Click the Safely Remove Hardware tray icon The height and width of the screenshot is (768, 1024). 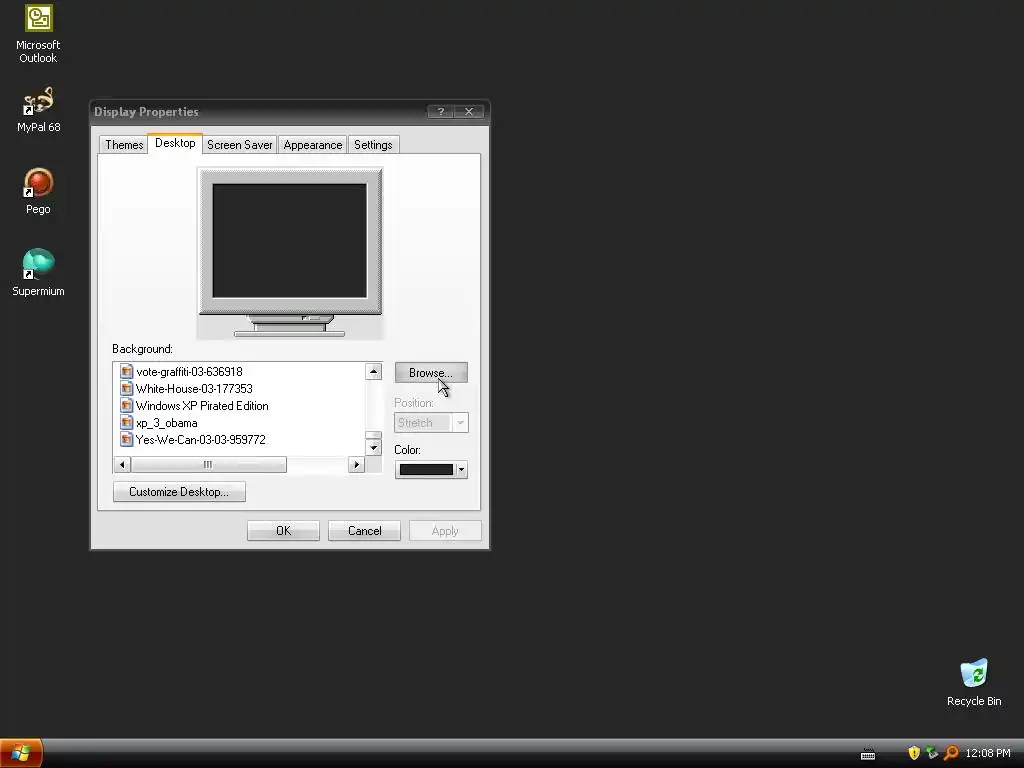click(x=933, y=753)
